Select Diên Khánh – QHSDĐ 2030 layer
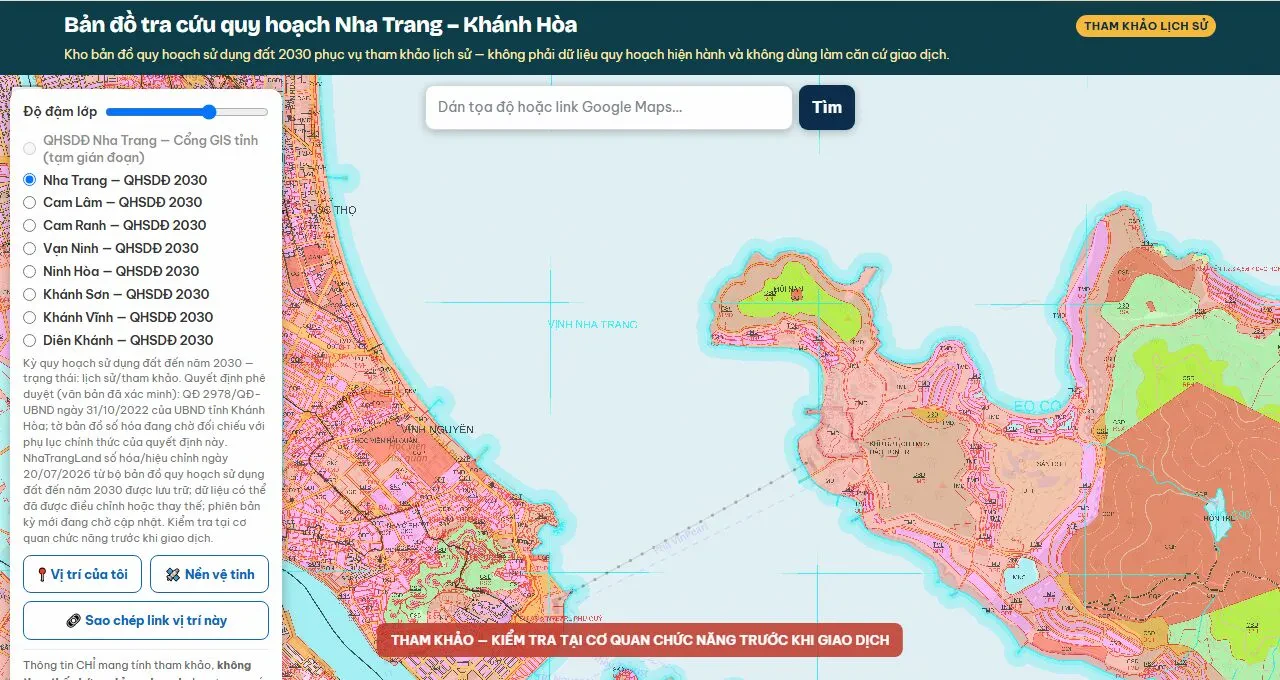 [x=30, y=341]
